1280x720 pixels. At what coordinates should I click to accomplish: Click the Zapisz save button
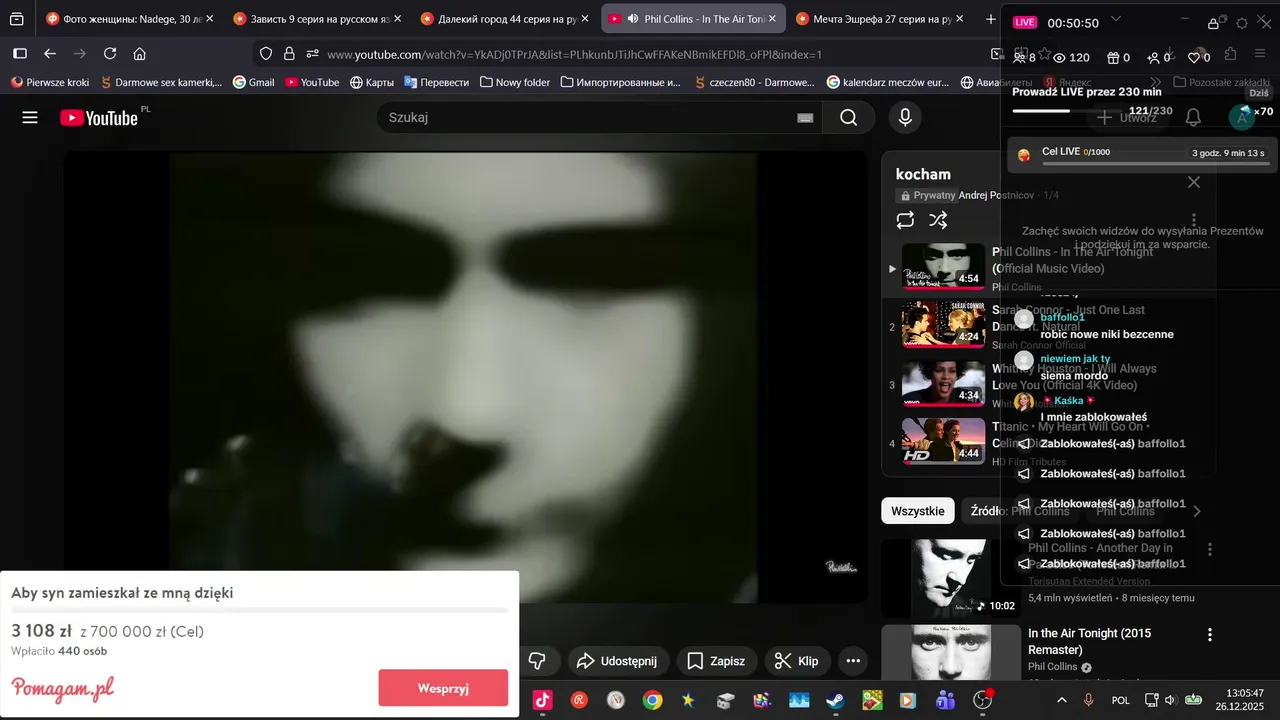click(x=715, y=661)
